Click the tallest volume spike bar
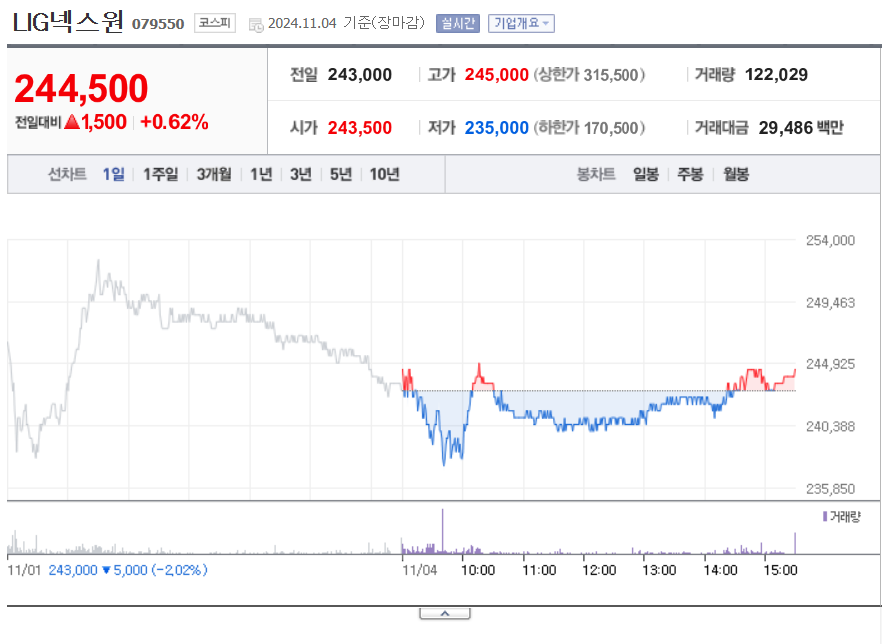The height and width of the screenshot is (644, 882). click(x=443, y=532)
